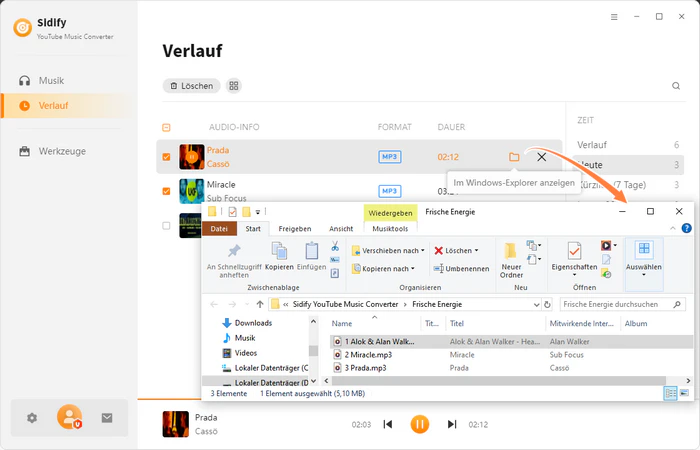Go up one folder level arrow
700x450 pixels.
pos(260,304)
